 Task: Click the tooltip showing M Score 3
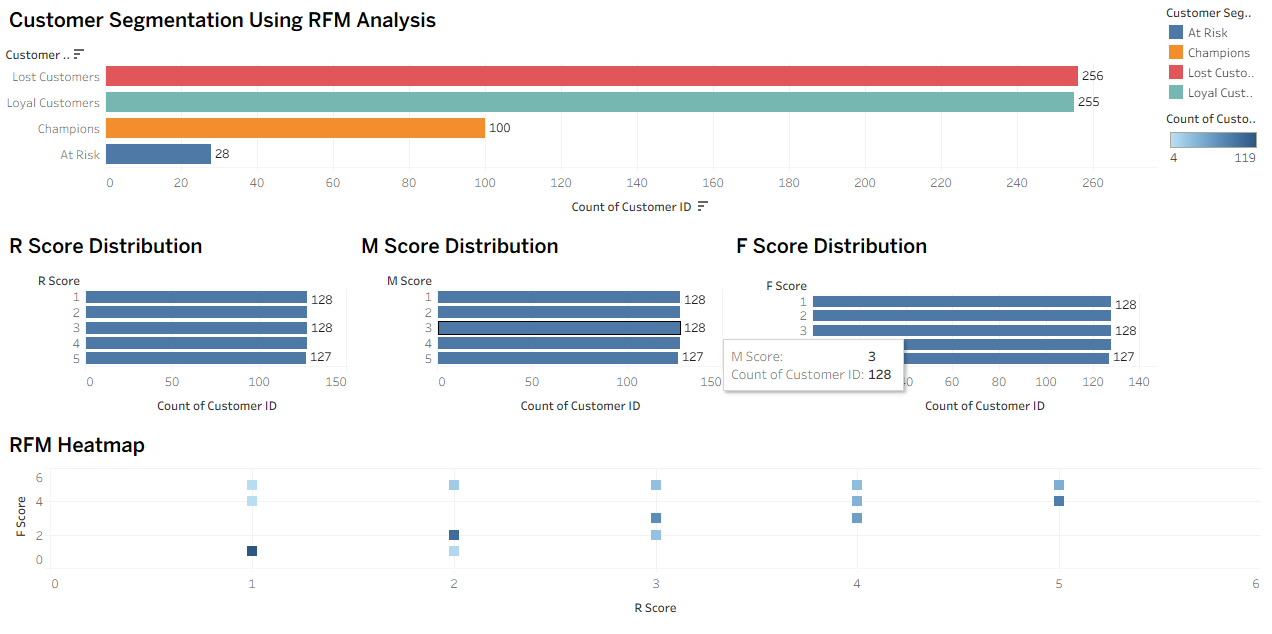pos(813,365)
